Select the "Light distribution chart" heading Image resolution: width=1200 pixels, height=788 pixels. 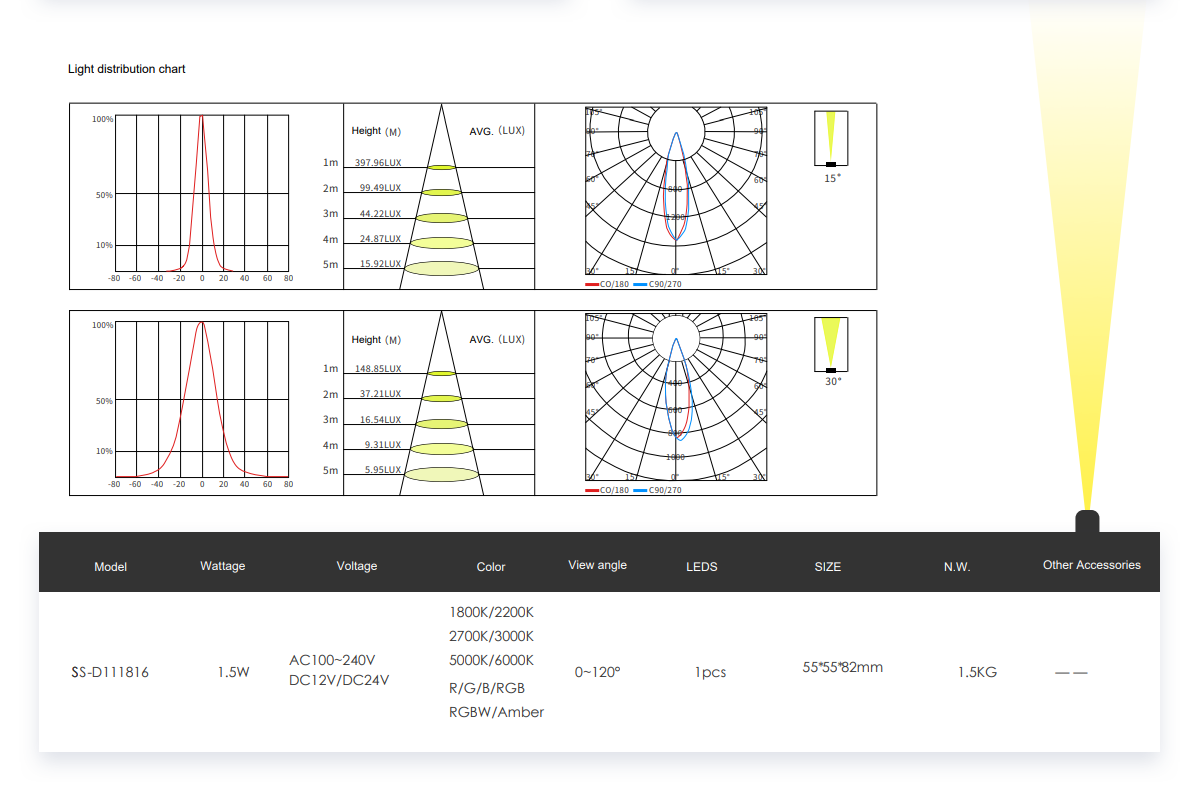pos(126,69)
